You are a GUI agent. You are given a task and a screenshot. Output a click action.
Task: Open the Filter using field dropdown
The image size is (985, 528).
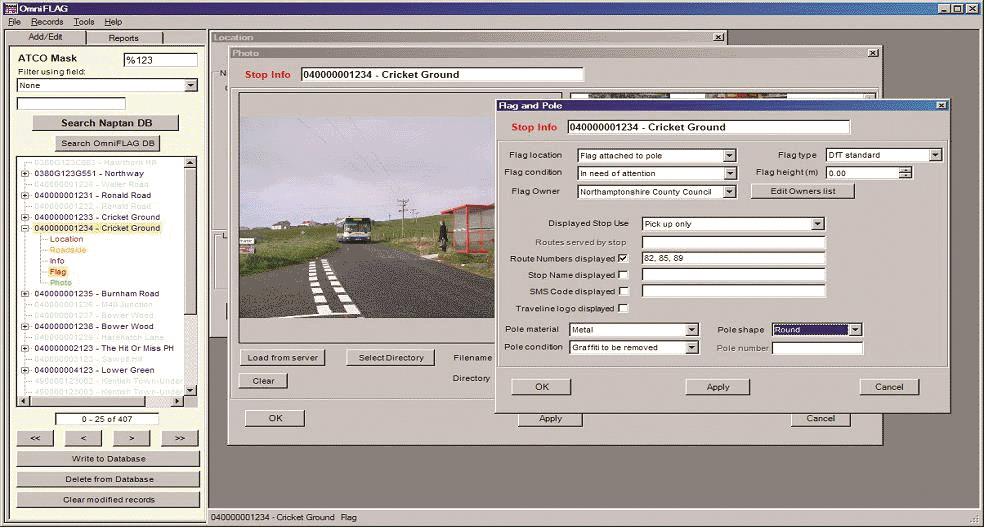click(191, 85)
